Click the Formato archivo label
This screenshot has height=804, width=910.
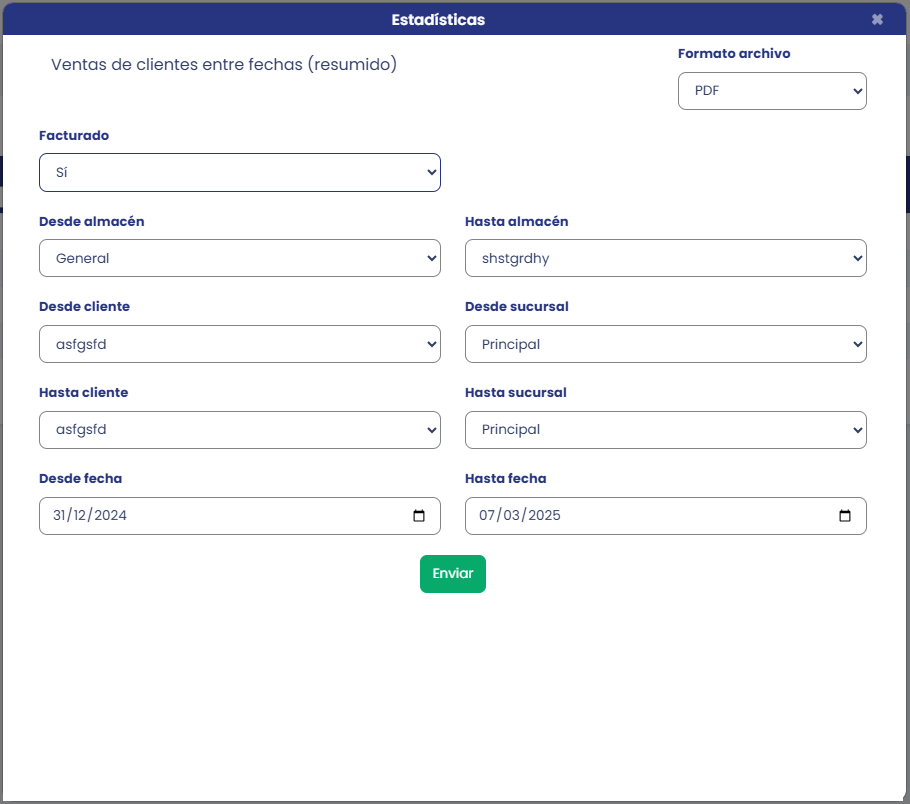coord(734,53)
